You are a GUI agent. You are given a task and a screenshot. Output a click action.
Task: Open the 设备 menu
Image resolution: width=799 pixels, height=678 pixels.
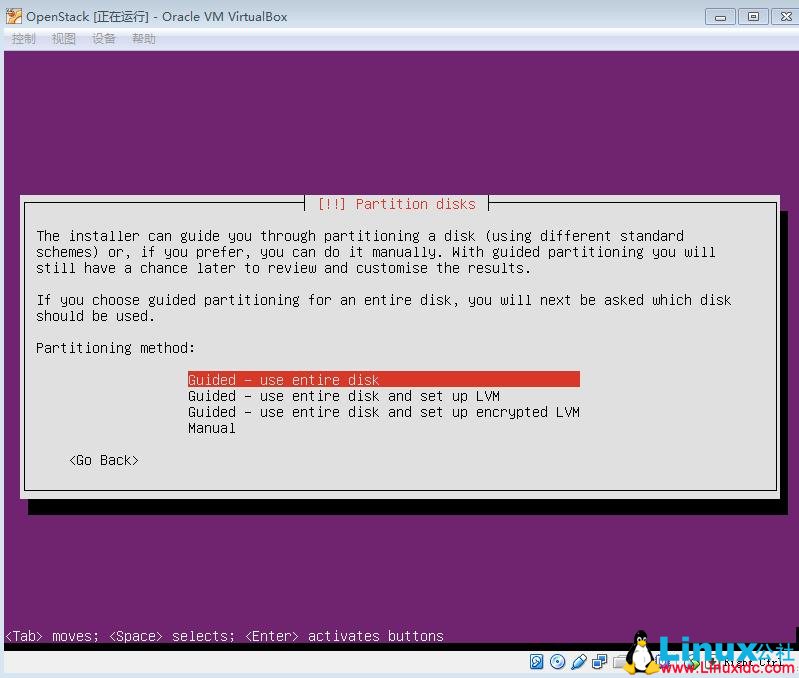[x=103, y=39]
